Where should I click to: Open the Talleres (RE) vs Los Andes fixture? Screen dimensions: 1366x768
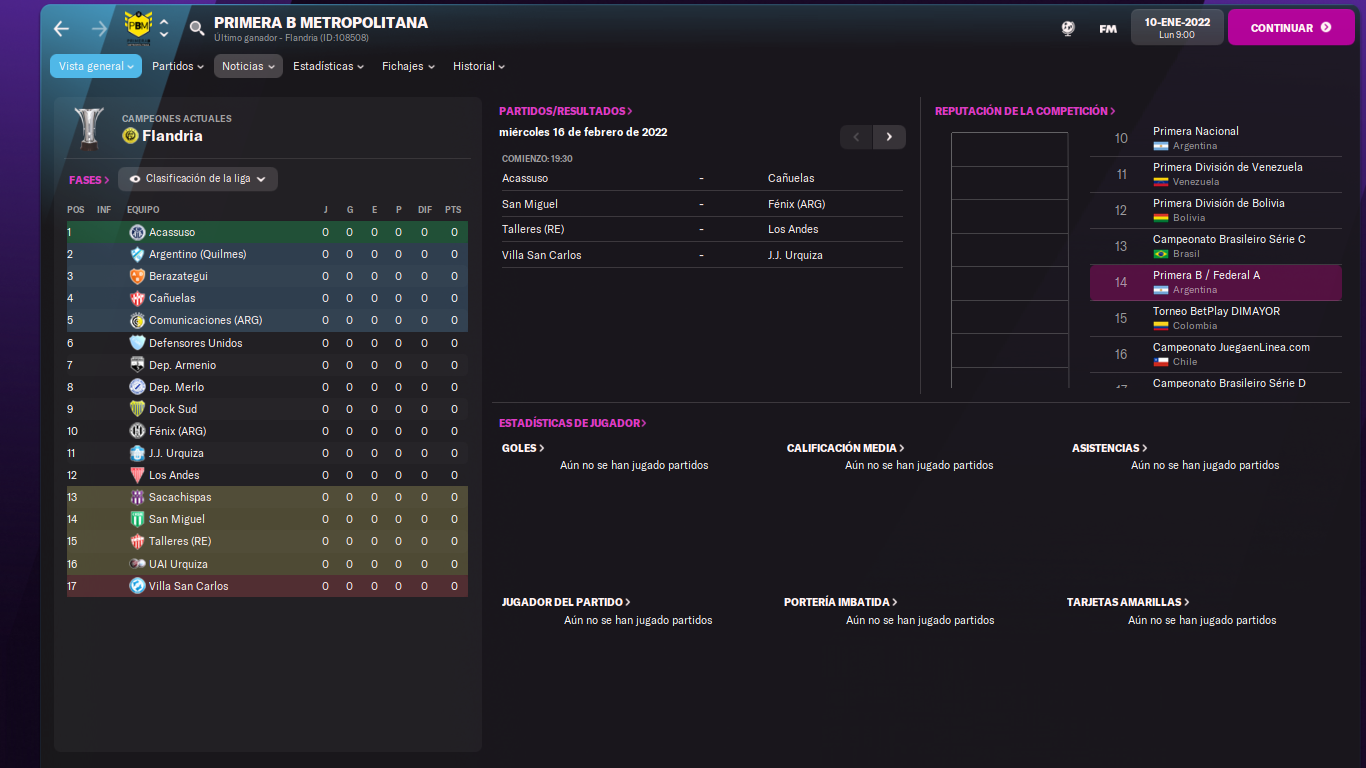click(x=702, y=229)
